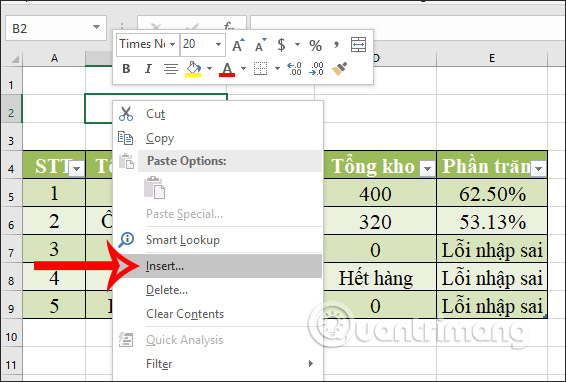
Task: Click Merge and Center icon
Action: 358,45
